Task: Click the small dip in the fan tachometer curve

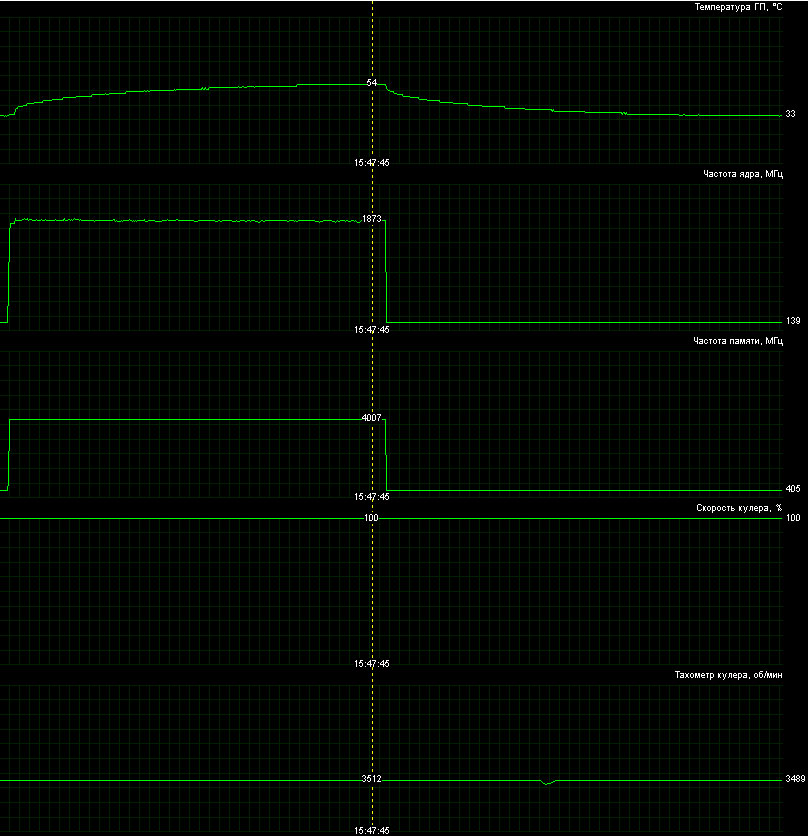Action: pos(547,782)
